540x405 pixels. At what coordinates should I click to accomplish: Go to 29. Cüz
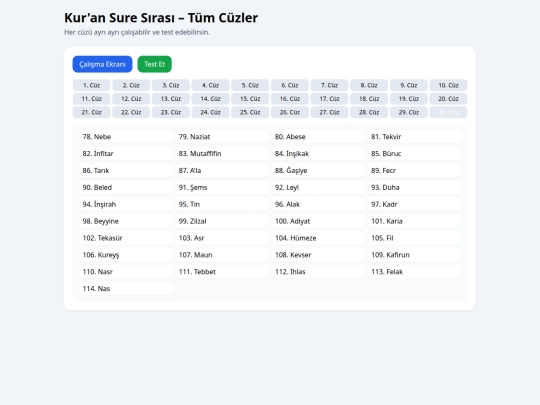point(409,112)
